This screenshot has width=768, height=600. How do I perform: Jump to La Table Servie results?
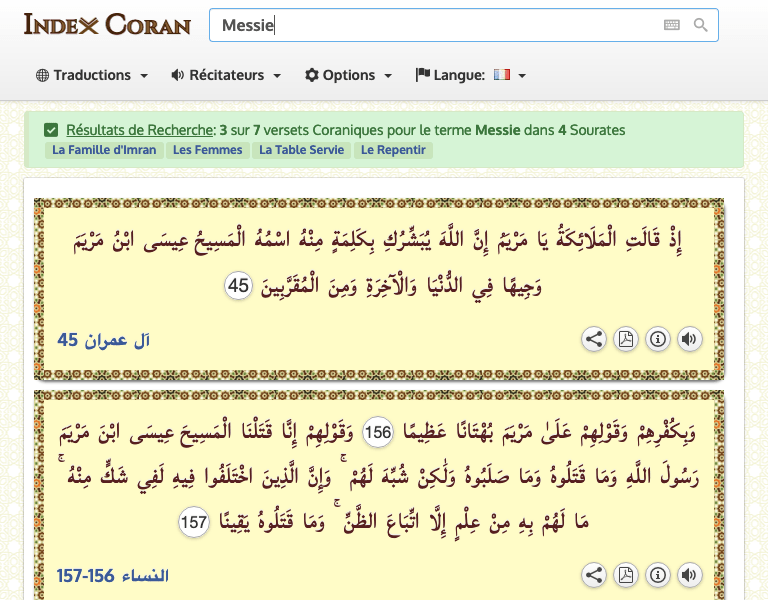[301, 150]
